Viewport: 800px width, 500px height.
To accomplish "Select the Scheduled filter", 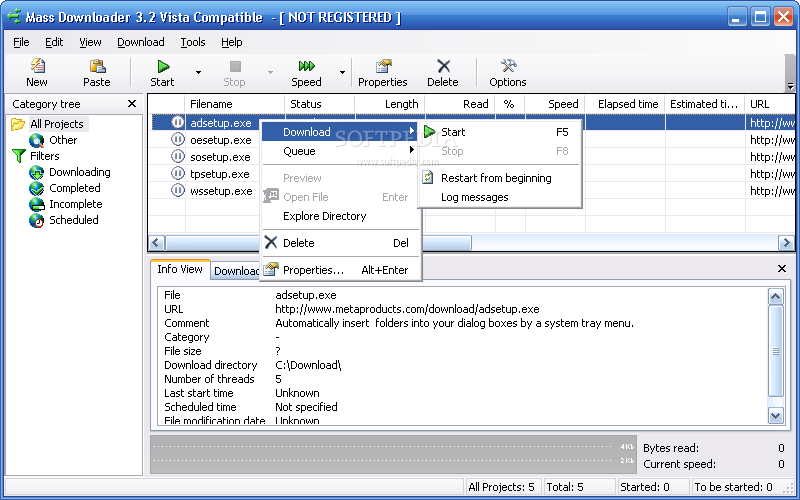I will point(73,220).
